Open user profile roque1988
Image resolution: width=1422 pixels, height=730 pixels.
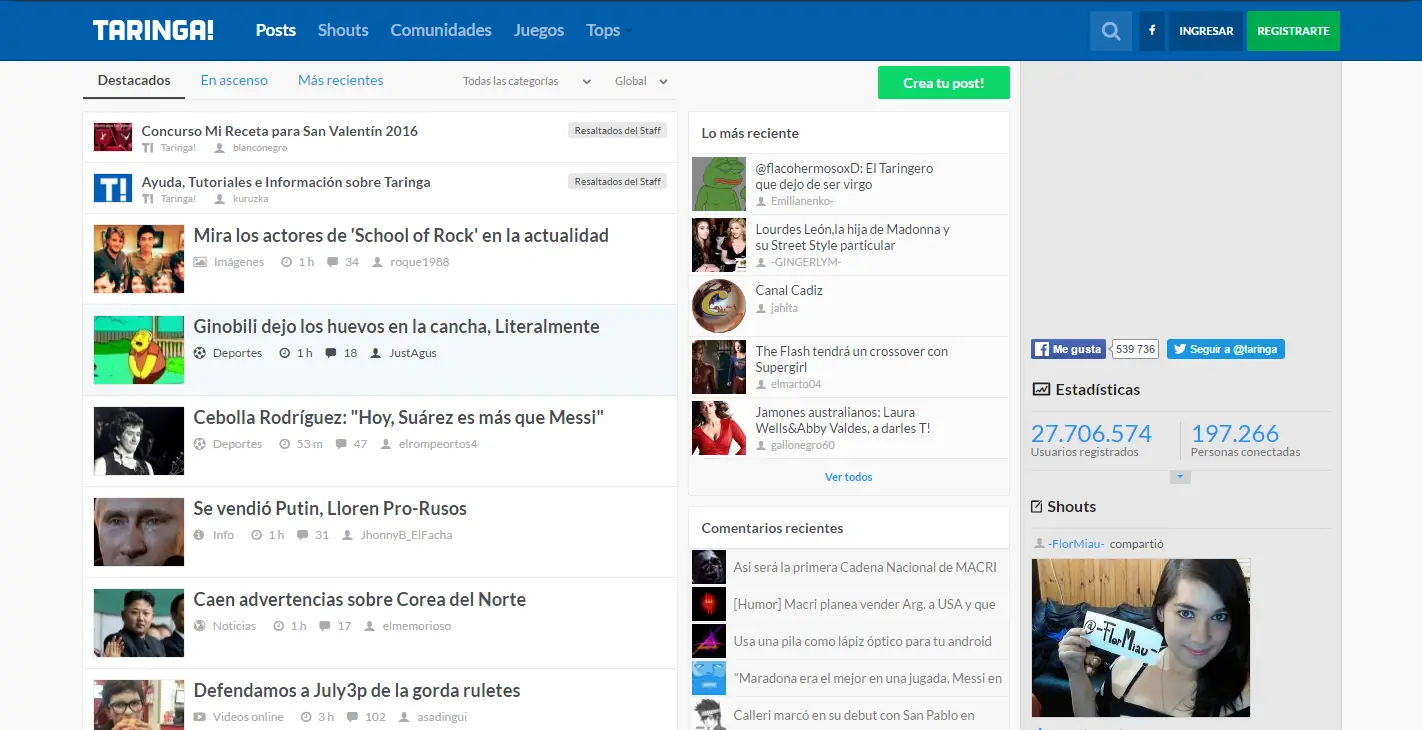click(419, 262)
